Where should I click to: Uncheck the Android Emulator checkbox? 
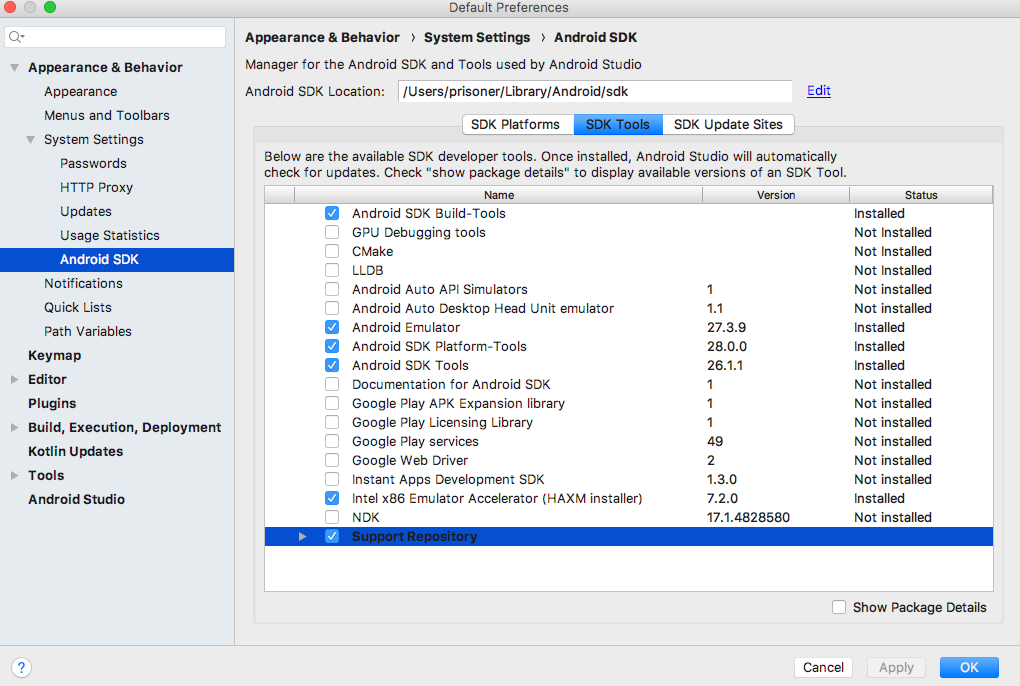332,327
